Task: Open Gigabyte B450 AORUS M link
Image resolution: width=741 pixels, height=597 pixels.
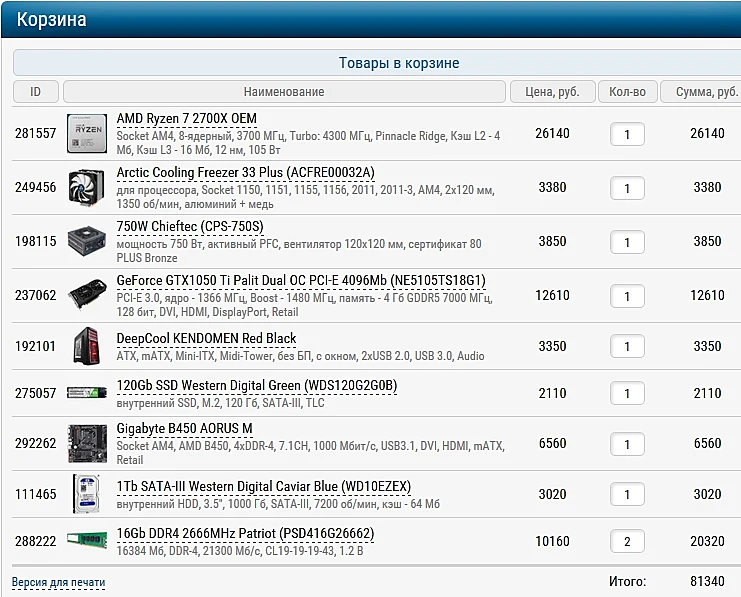Action: pos(184,428)
